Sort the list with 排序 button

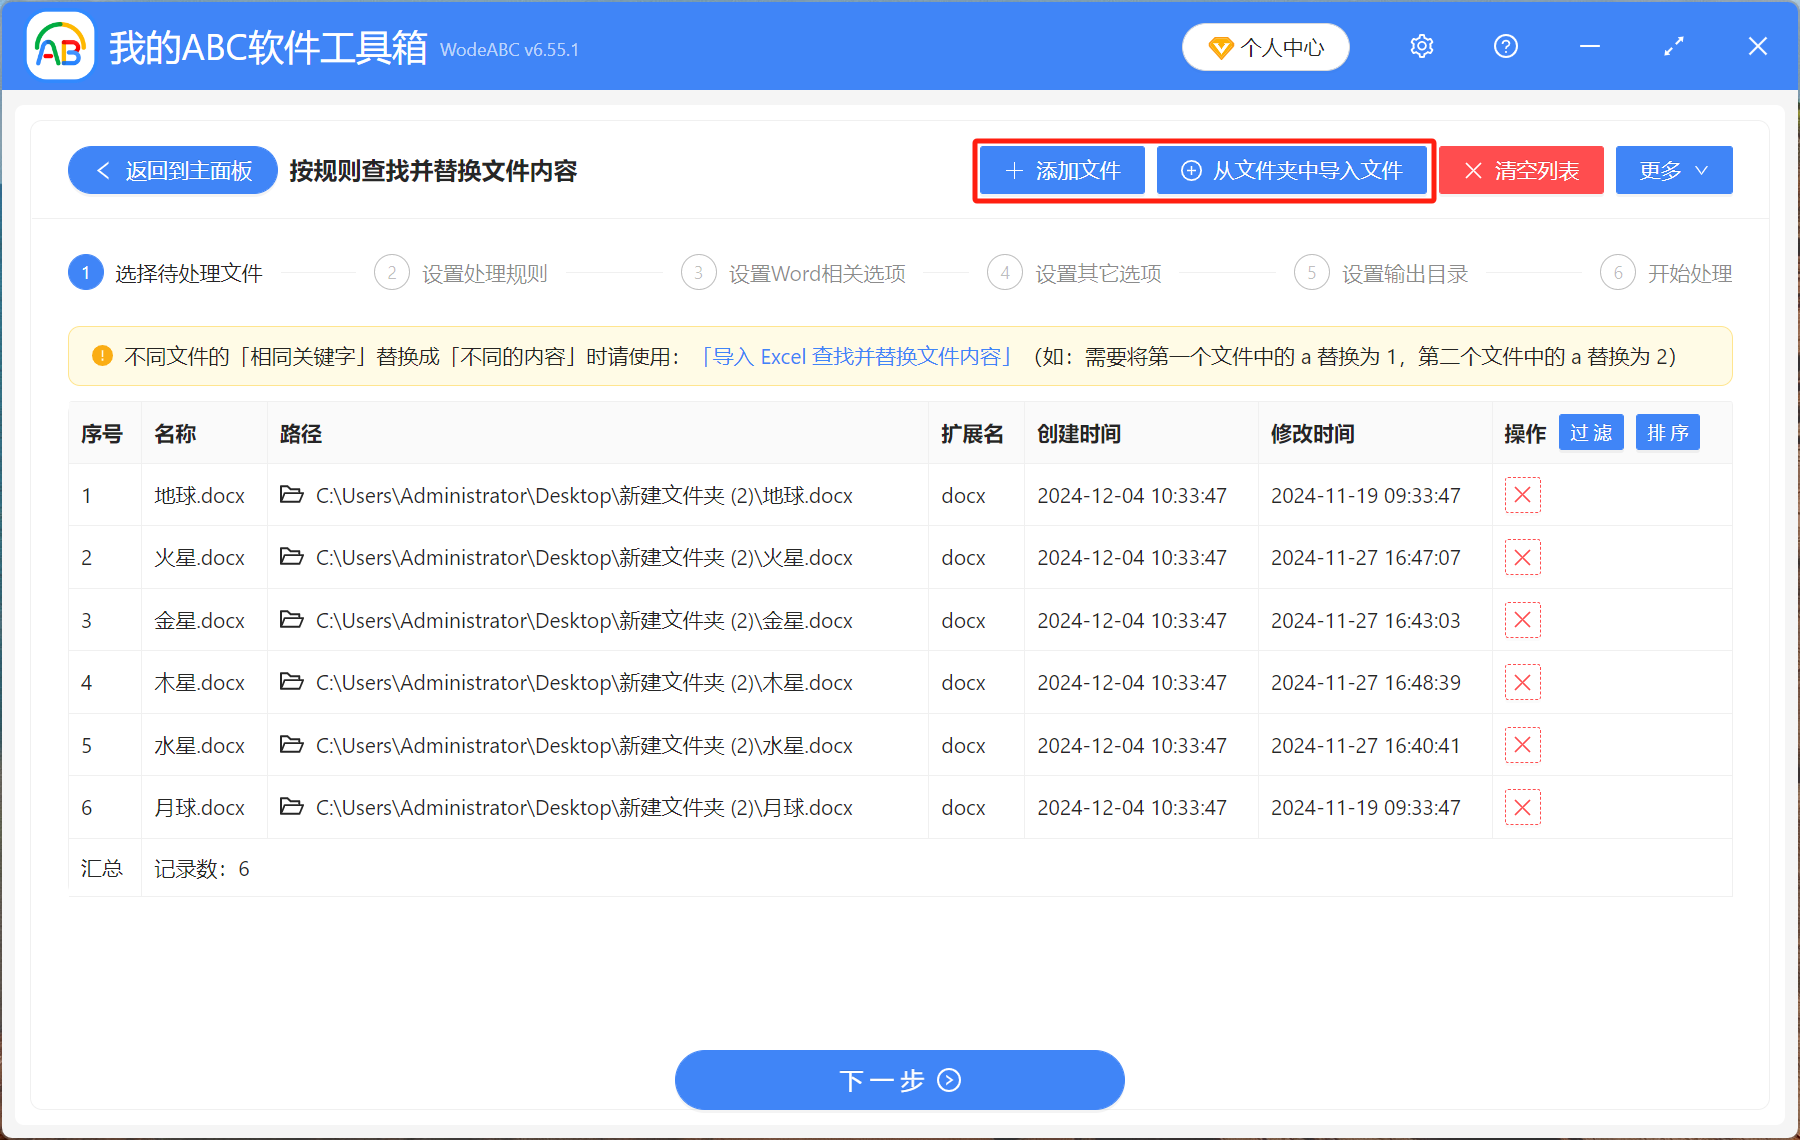tap(1667, 433)
